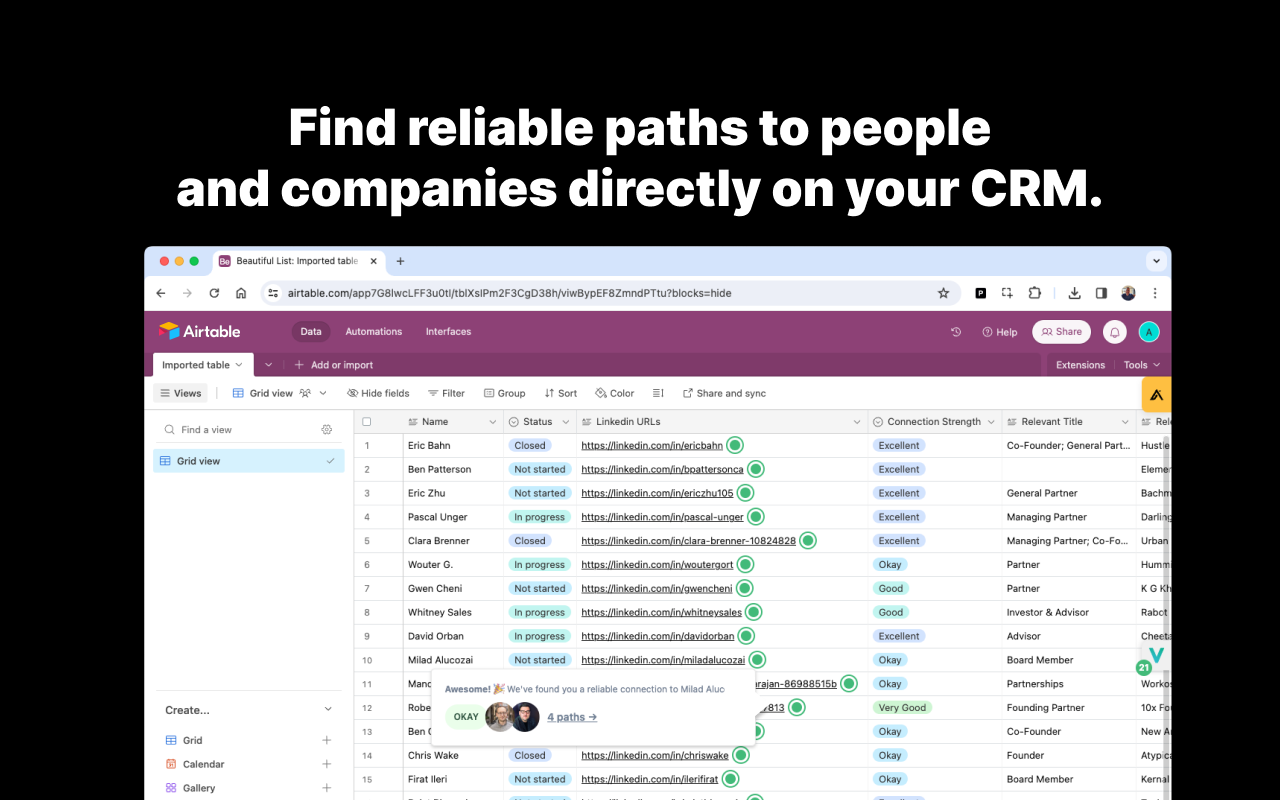Viewport: 1280px width, 800px height.
Task: Switch to the Data tab
Action: 311,332
